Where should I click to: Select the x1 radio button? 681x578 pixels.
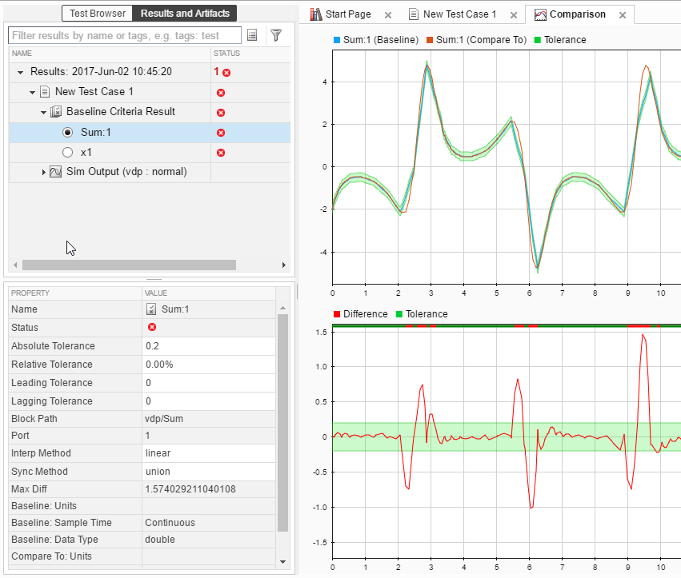[x=68, y=152]
